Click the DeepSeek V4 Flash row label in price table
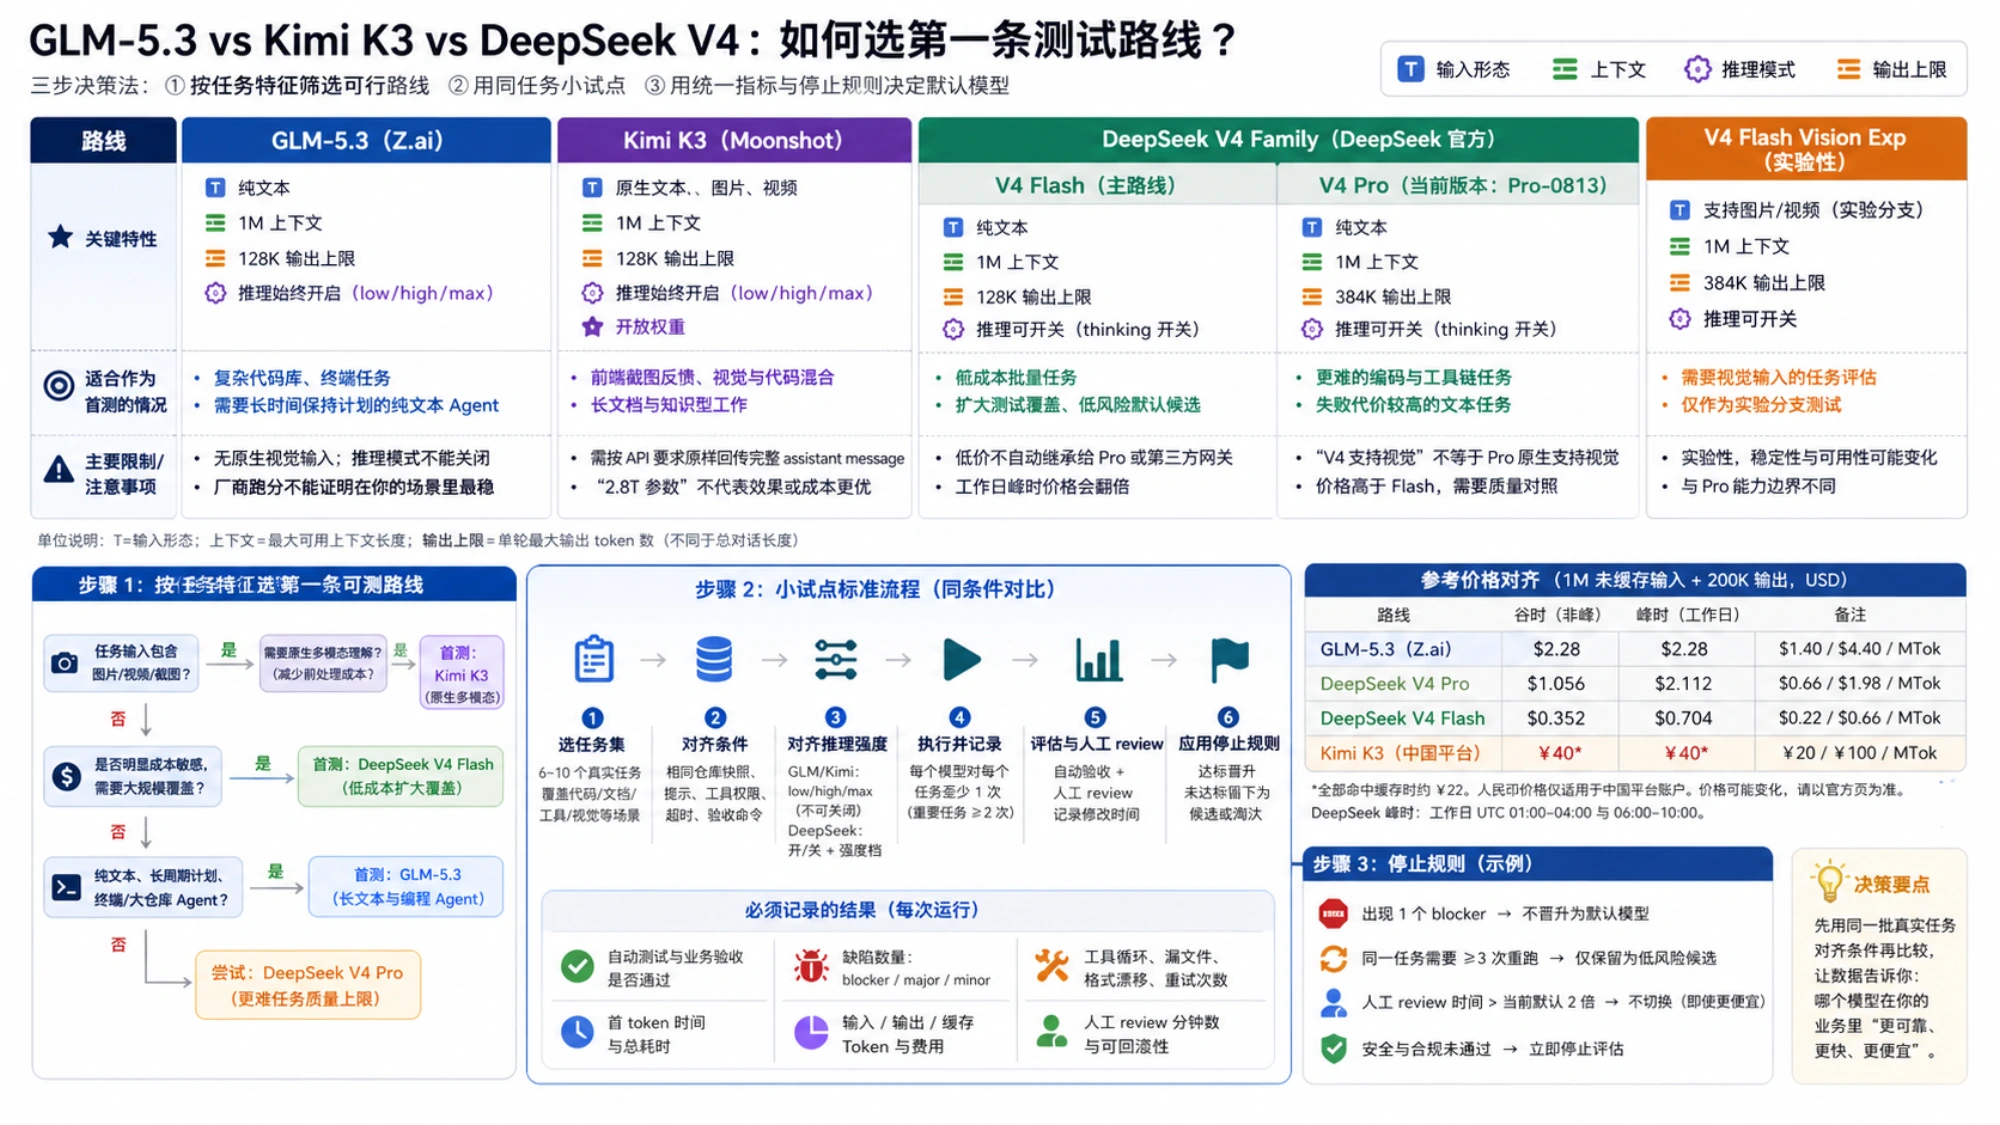This screenshot has height=1125, width=2000. pos(1402,719)
